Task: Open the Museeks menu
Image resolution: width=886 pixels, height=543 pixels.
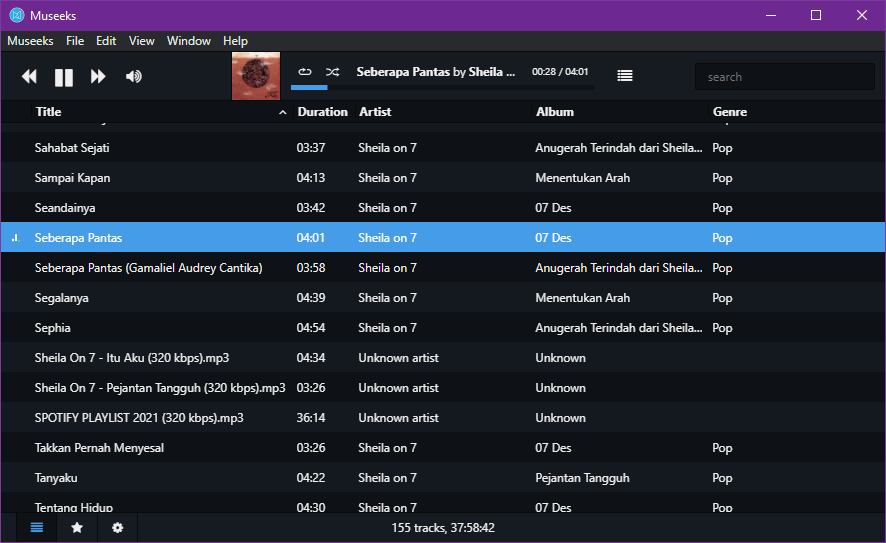Action: [x=31, y=41]
